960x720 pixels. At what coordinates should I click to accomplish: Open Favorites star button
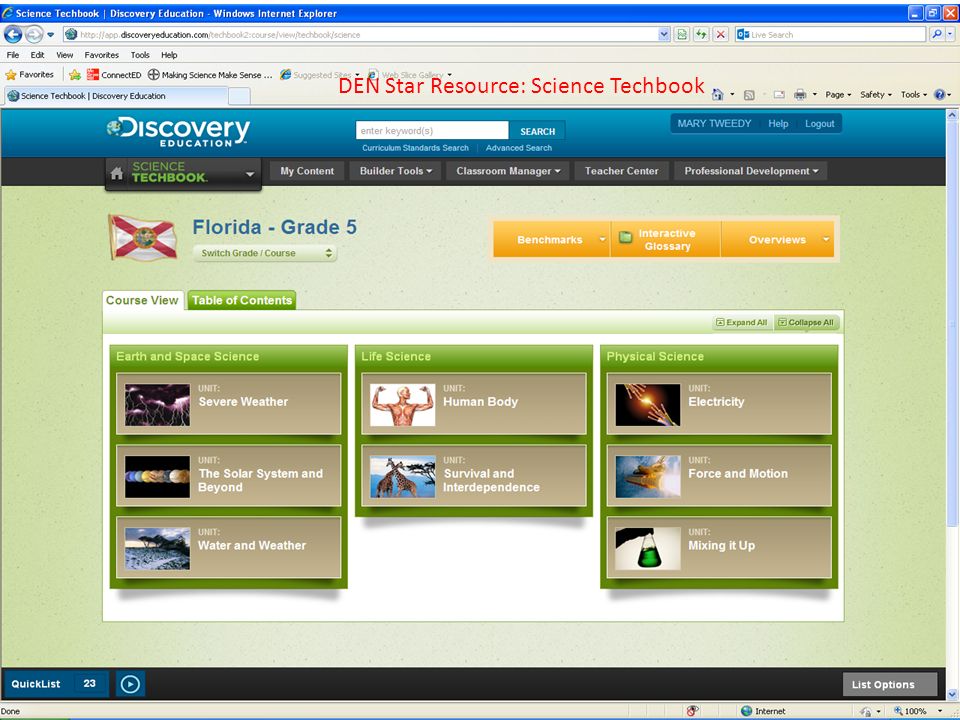pyautogui.click(x=30, y=75)
